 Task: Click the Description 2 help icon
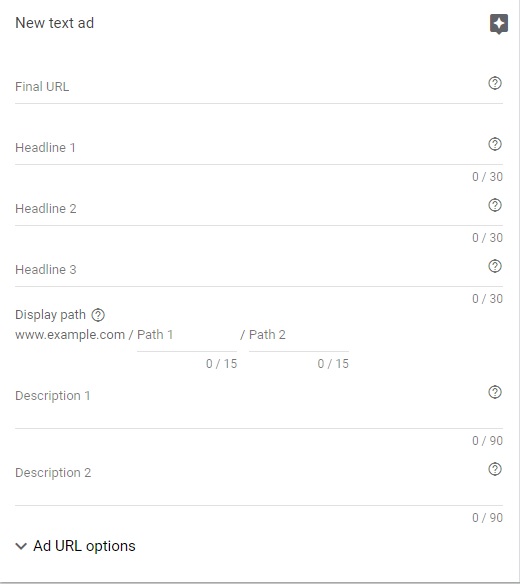495,469
